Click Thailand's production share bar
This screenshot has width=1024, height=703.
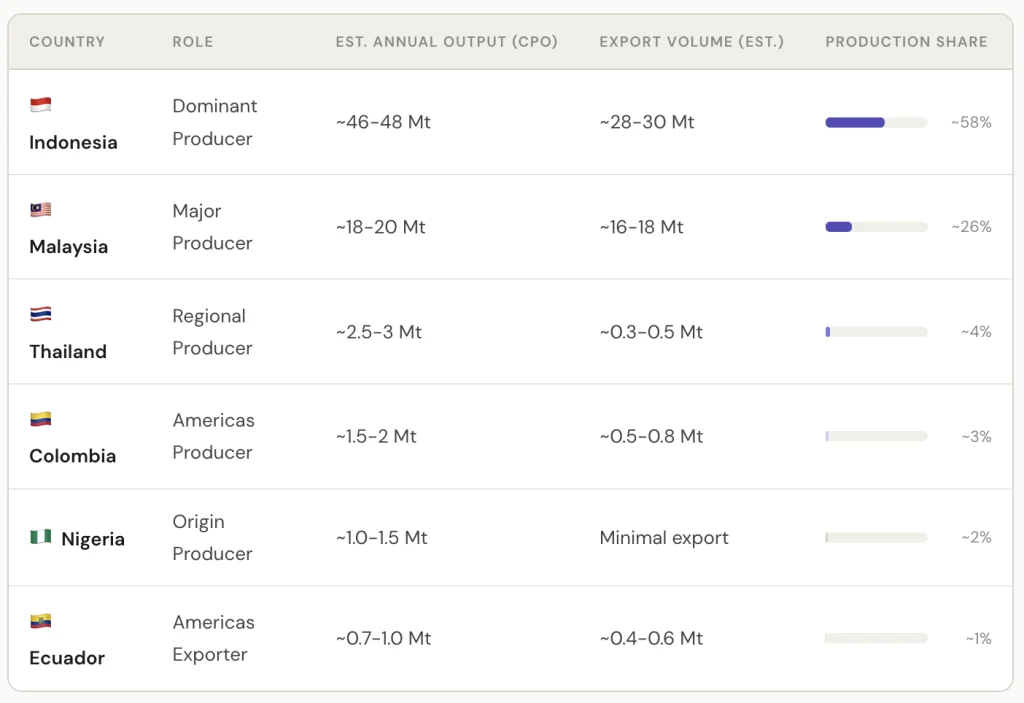[x=876, y=332]
